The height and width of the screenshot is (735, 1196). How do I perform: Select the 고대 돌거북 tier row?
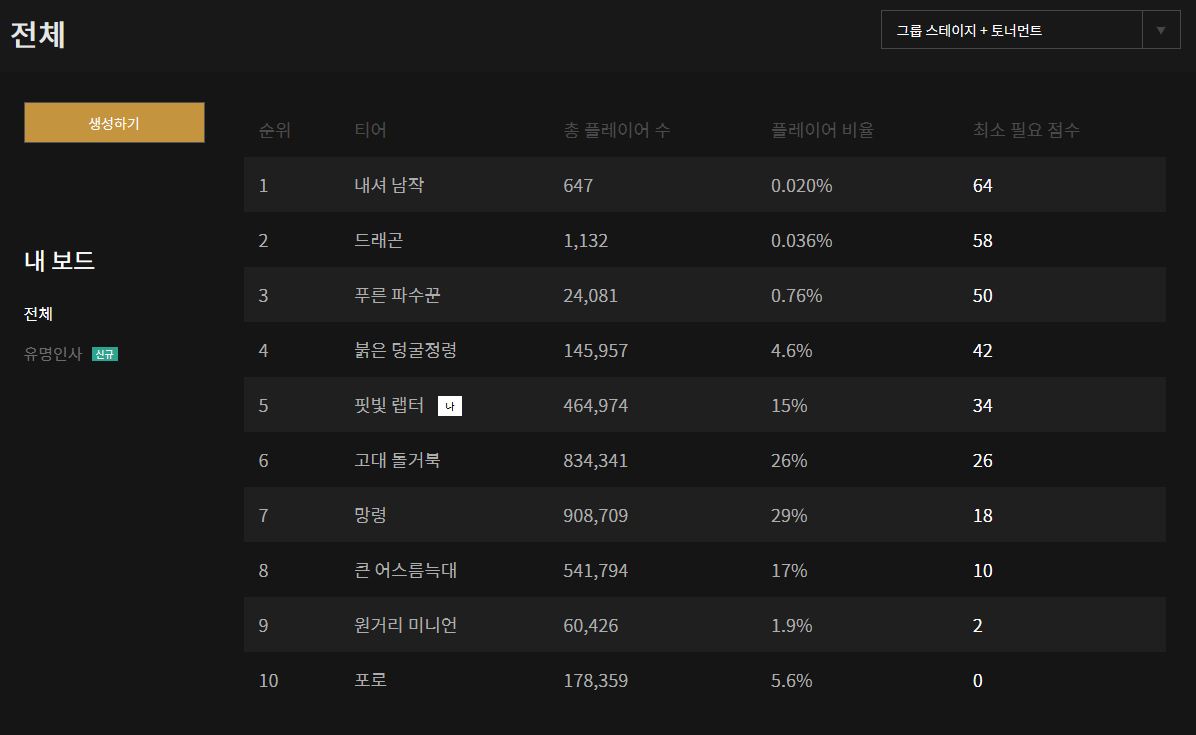[x=704, y=460]
